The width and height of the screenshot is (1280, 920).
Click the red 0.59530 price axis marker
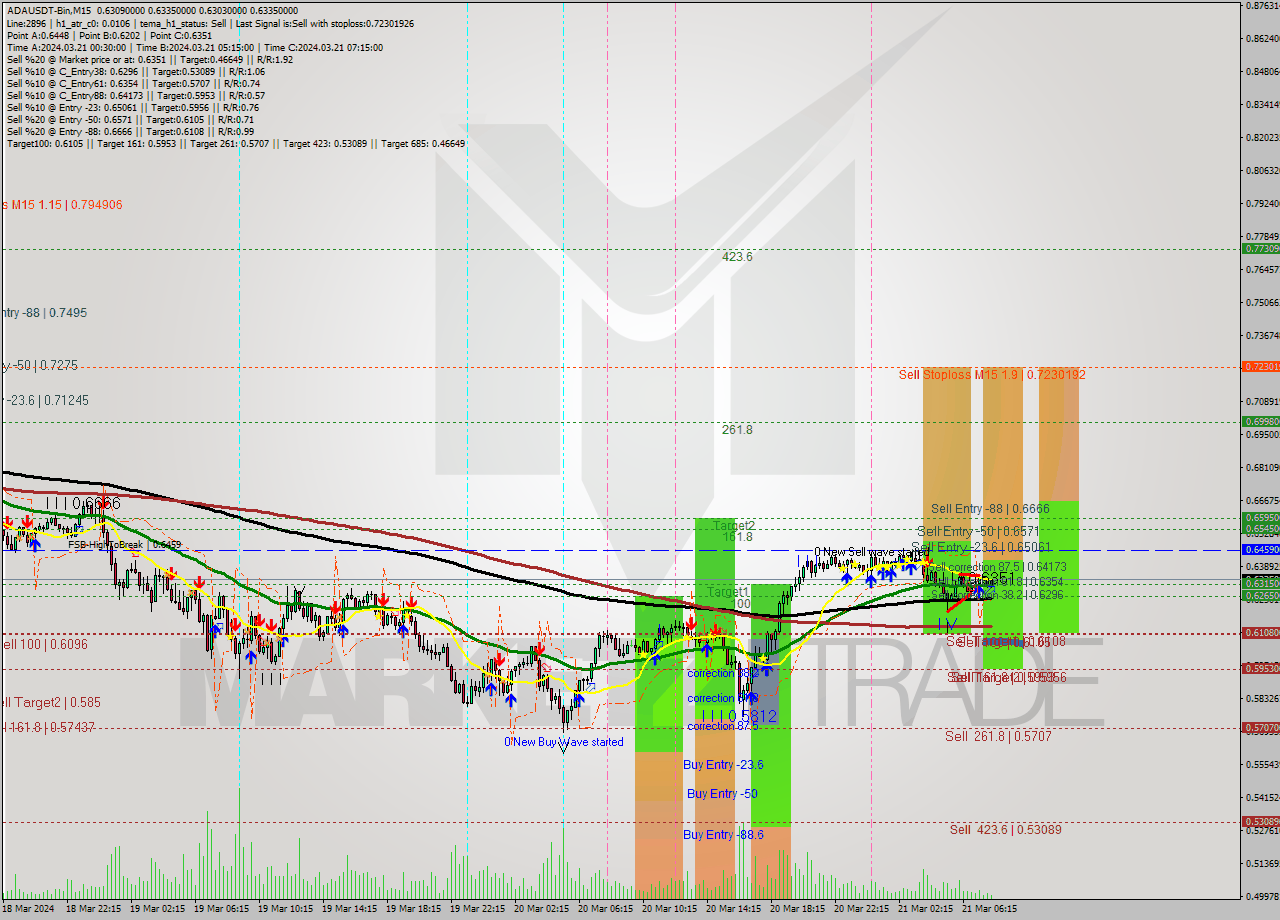(1260, 668)
